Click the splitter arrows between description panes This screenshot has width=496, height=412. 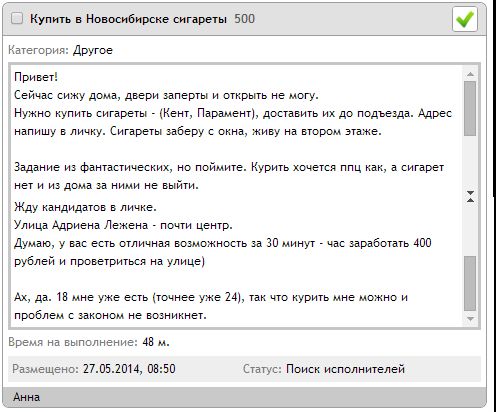(470, 196)
